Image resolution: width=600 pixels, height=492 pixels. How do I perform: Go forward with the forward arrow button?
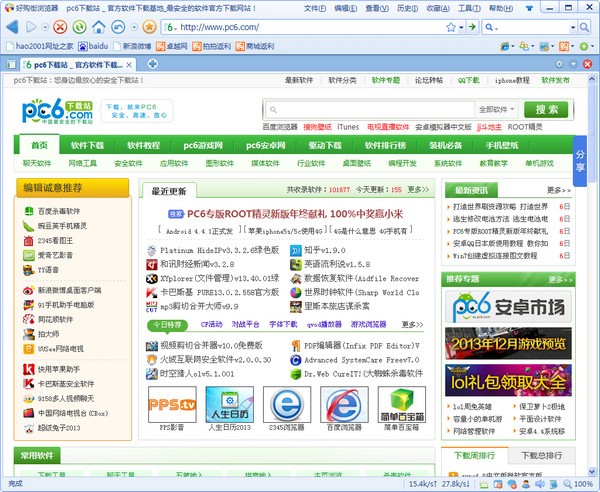point(31,27)
